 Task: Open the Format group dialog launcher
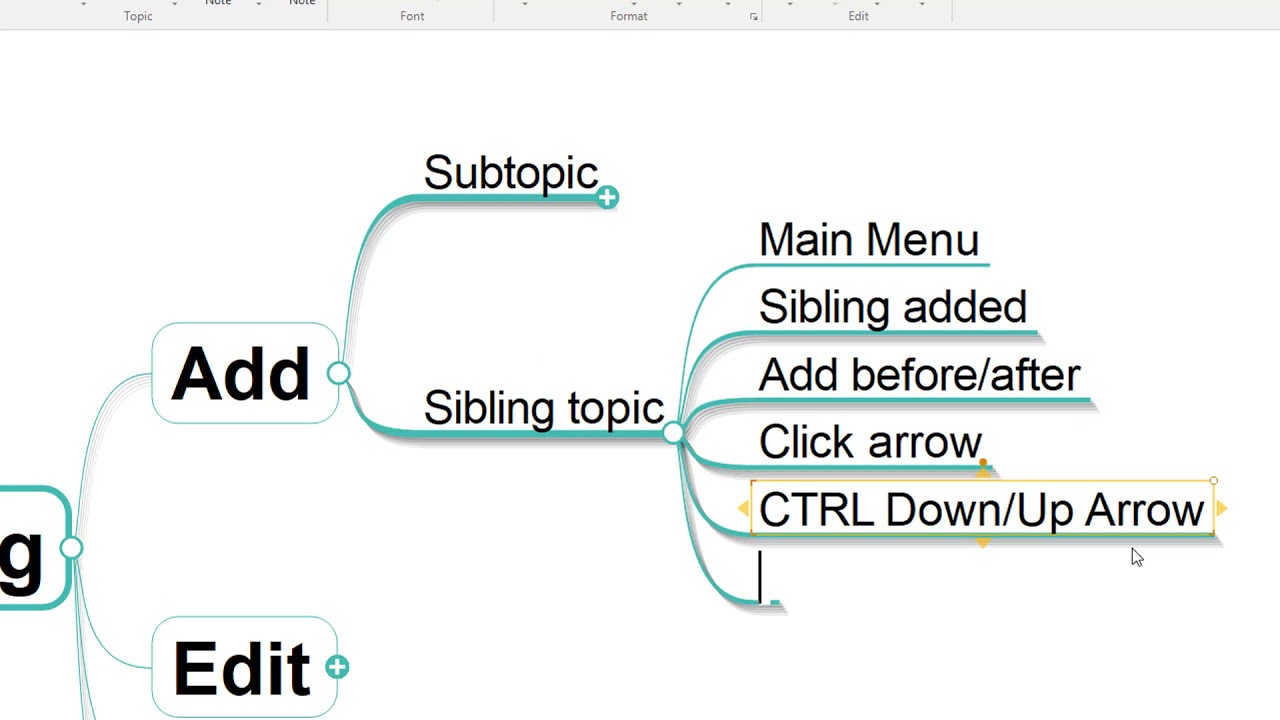click(x=753, y=17)
